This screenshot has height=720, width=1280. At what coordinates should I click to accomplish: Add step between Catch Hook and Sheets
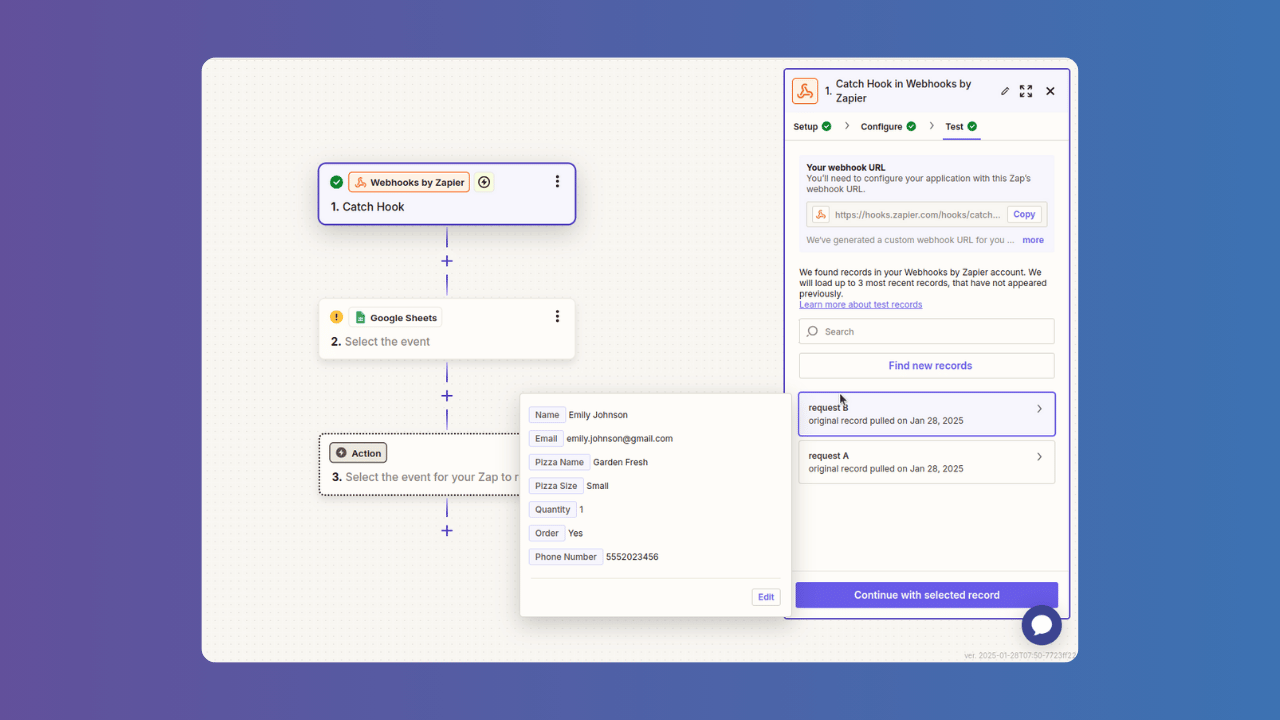447,261
